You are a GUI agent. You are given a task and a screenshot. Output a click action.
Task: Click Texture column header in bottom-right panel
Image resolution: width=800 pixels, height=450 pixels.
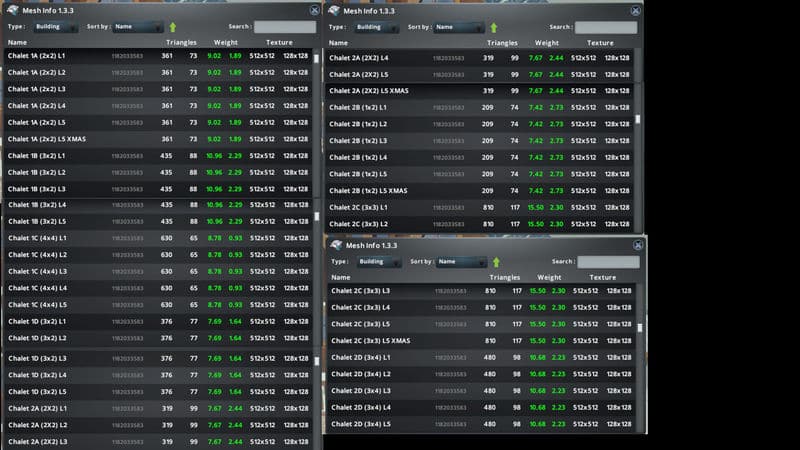[x=603, y=277]
